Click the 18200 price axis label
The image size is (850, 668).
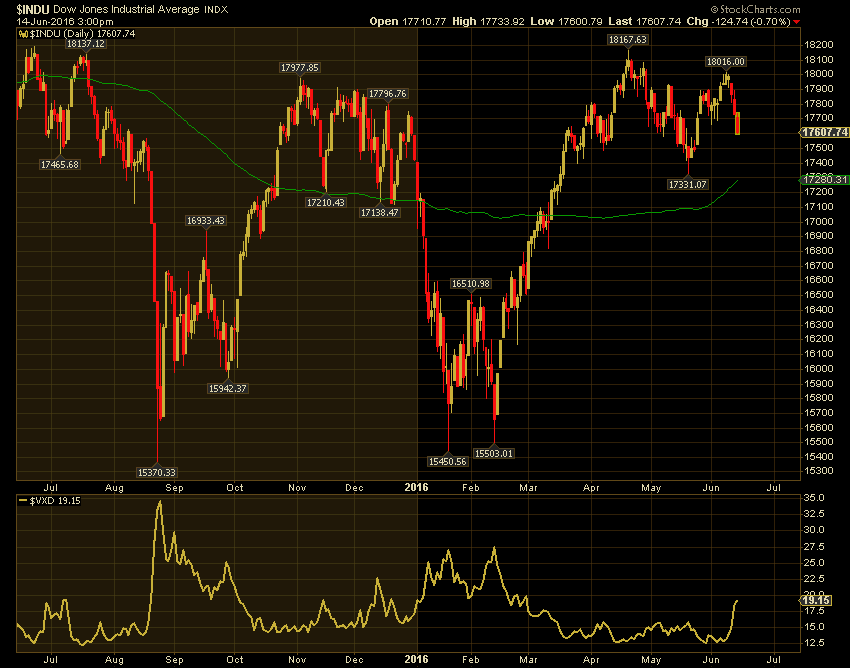coord(819,45)
